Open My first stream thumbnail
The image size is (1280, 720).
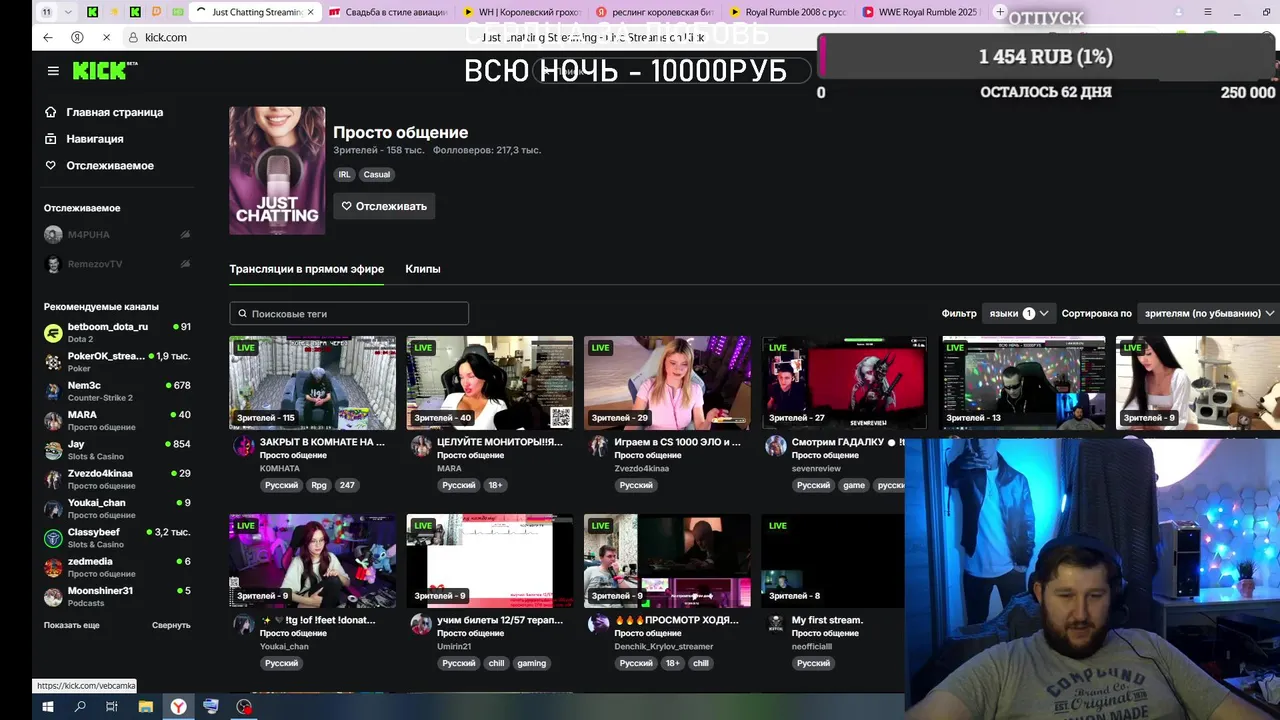[833, 561]
